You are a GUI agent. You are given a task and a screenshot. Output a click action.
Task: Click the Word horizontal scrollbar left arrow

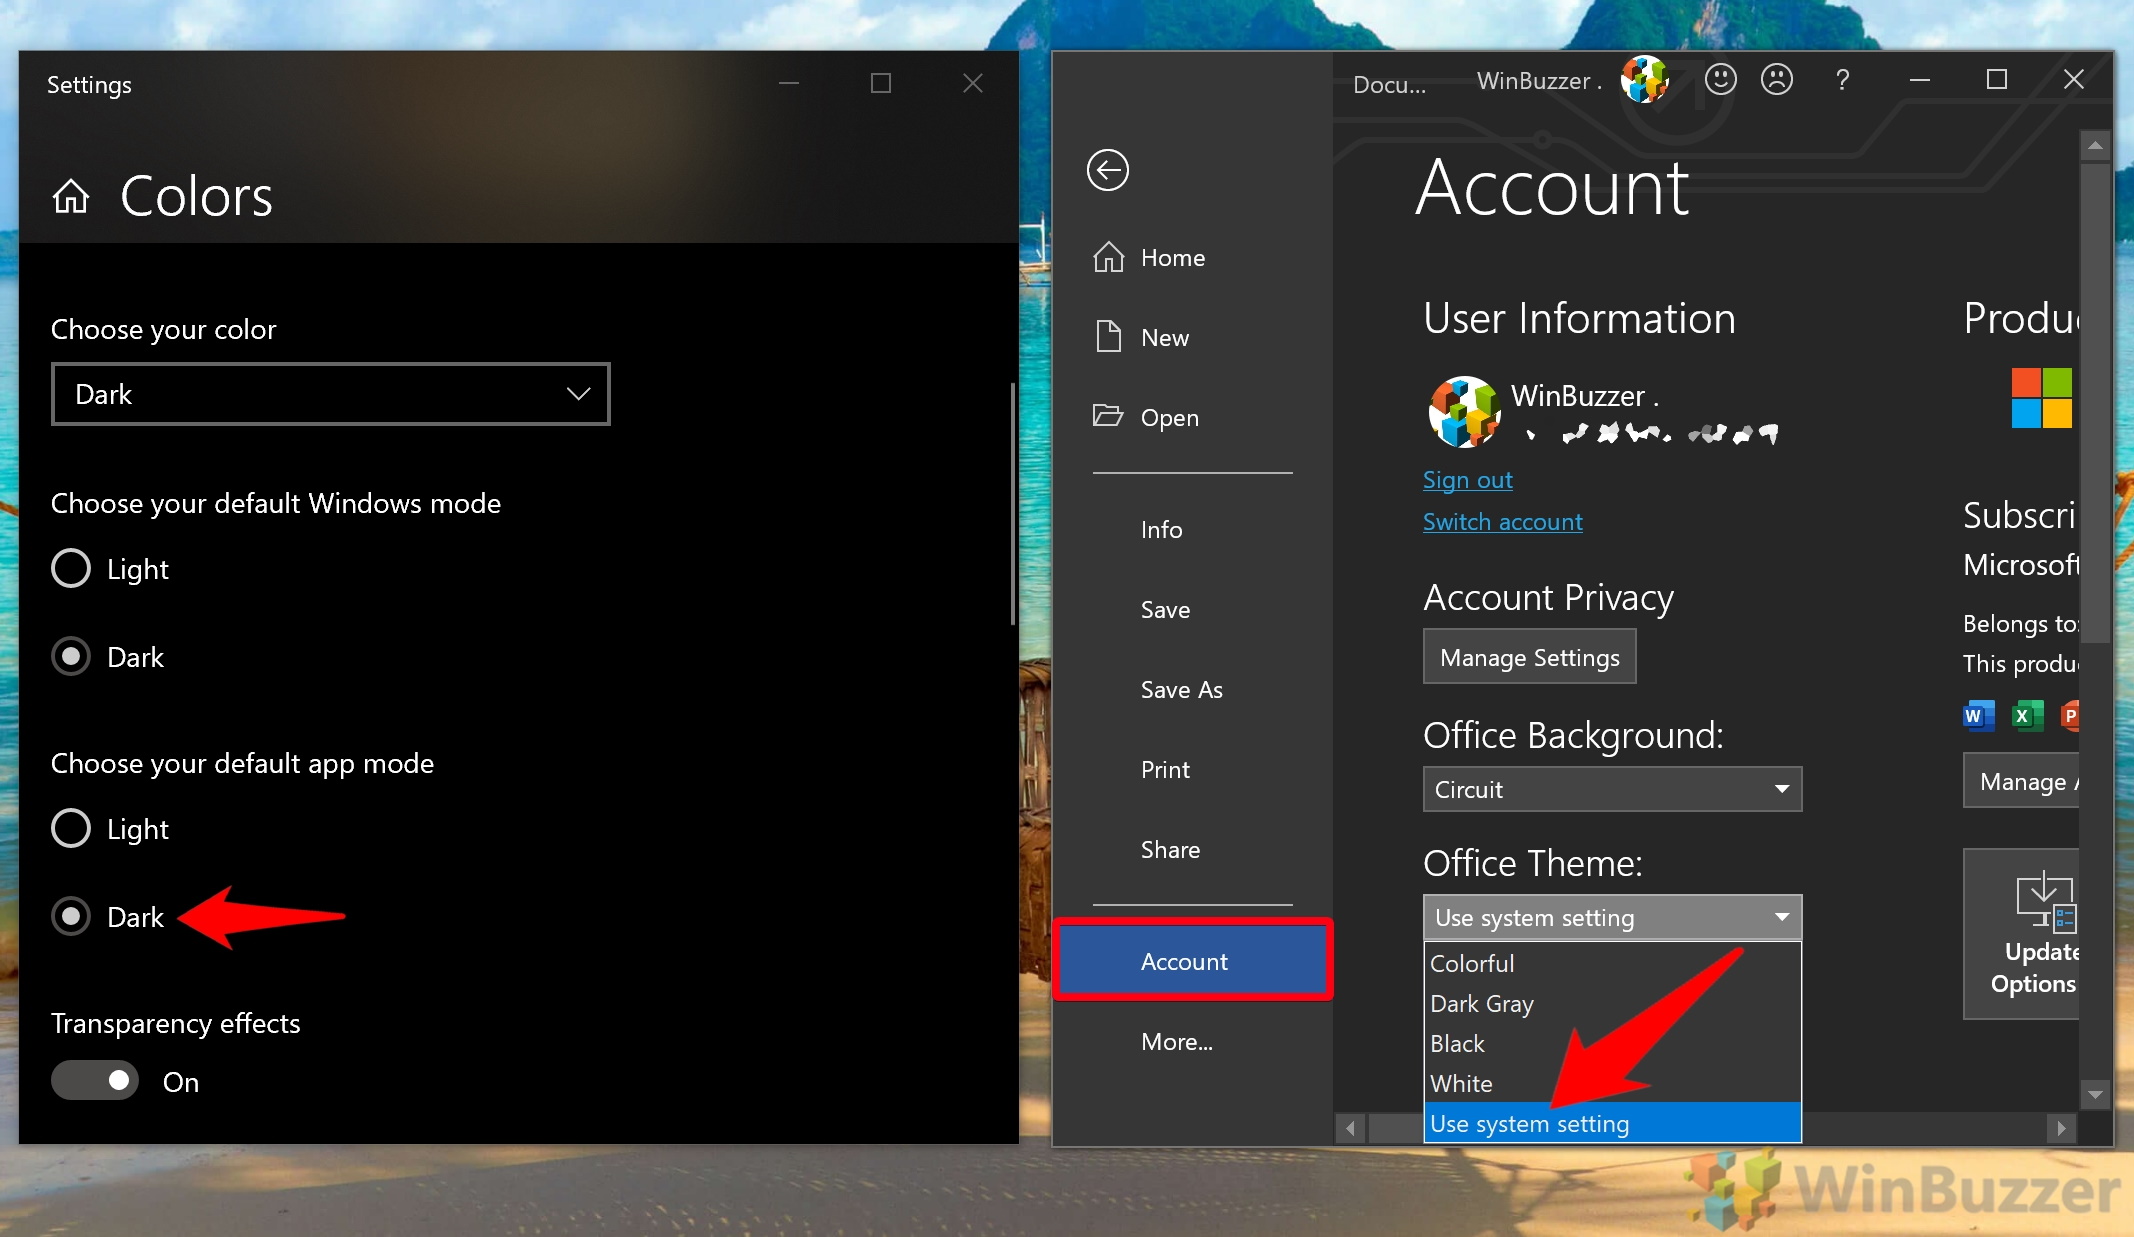(1350, 1128)
